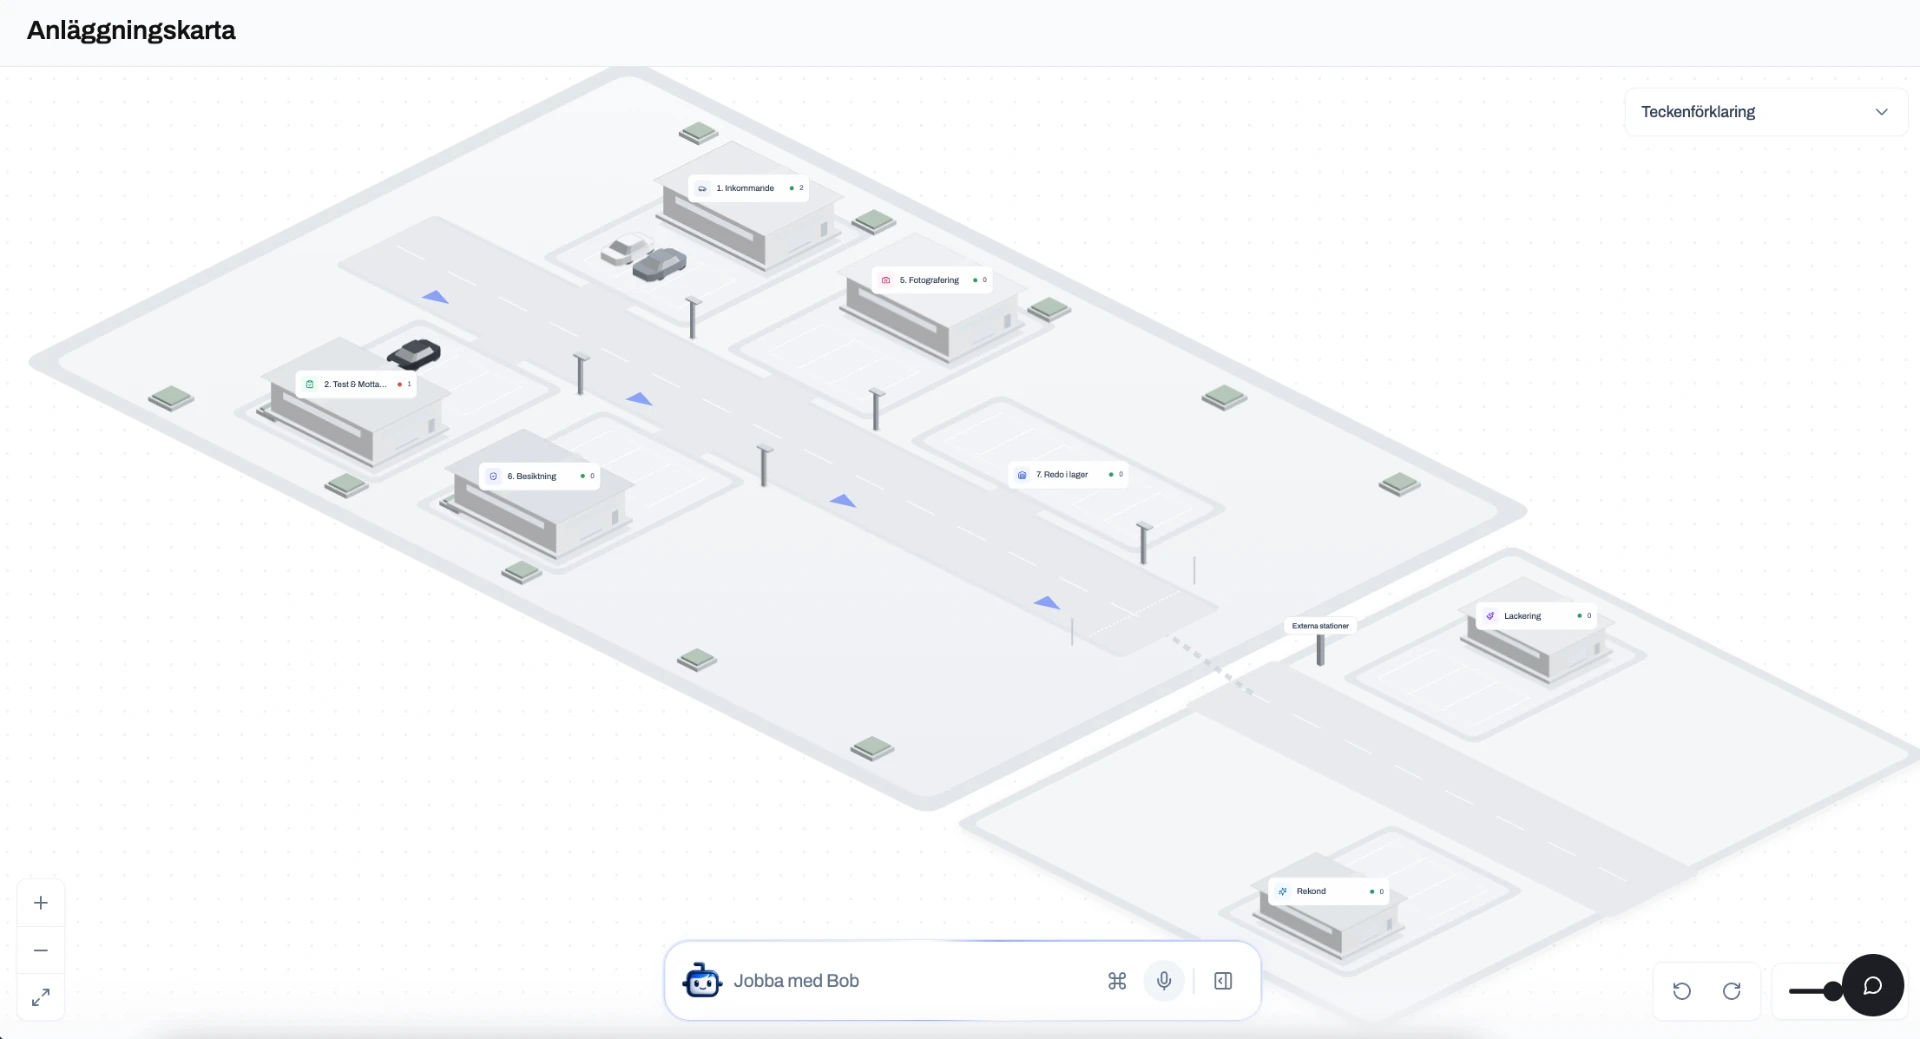
Task: Click the sparkle icon on Rekond label
Action: (x=1283, y=891)
